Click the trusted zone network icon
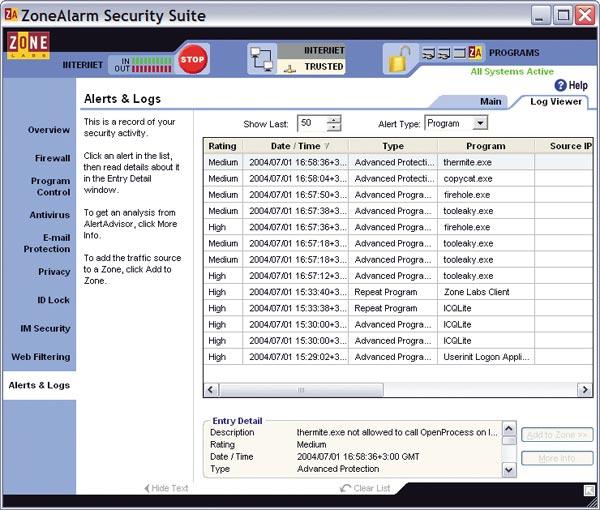The width and height of the screenshot is (600, 510). tap(290, 68)
